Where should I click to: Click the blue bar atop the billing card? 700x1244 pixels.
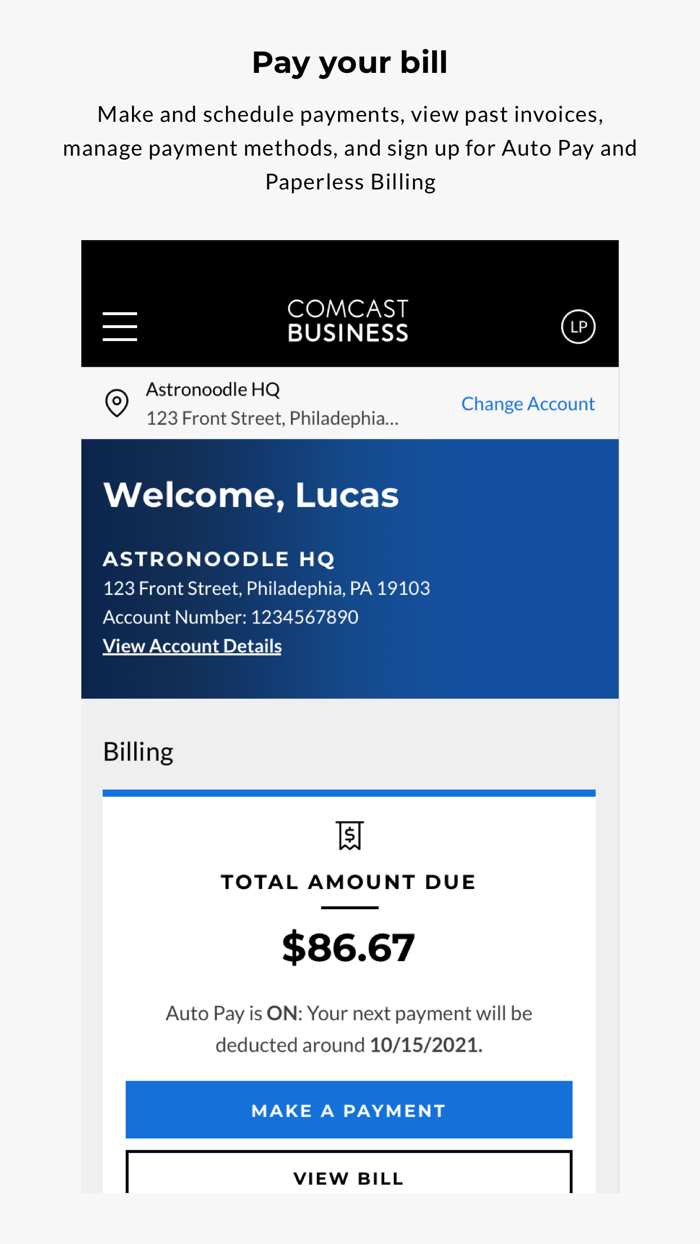[348, 792]
